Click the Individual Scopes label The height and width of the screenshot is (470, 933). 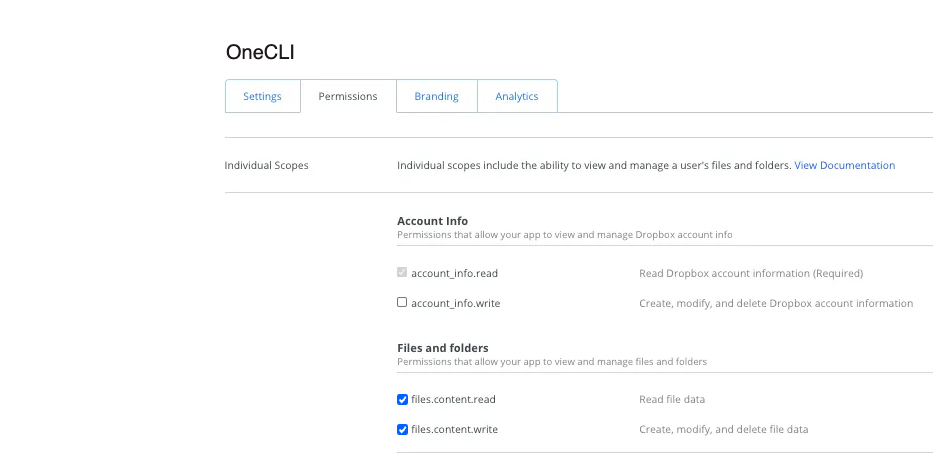tap(267, 165)
